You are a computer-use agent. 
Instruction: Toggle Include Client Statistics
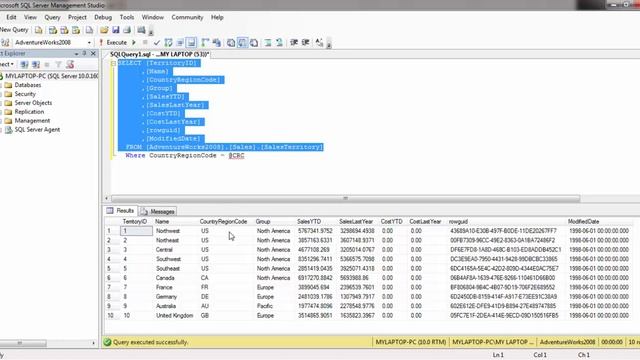click(x=216, y=42)
